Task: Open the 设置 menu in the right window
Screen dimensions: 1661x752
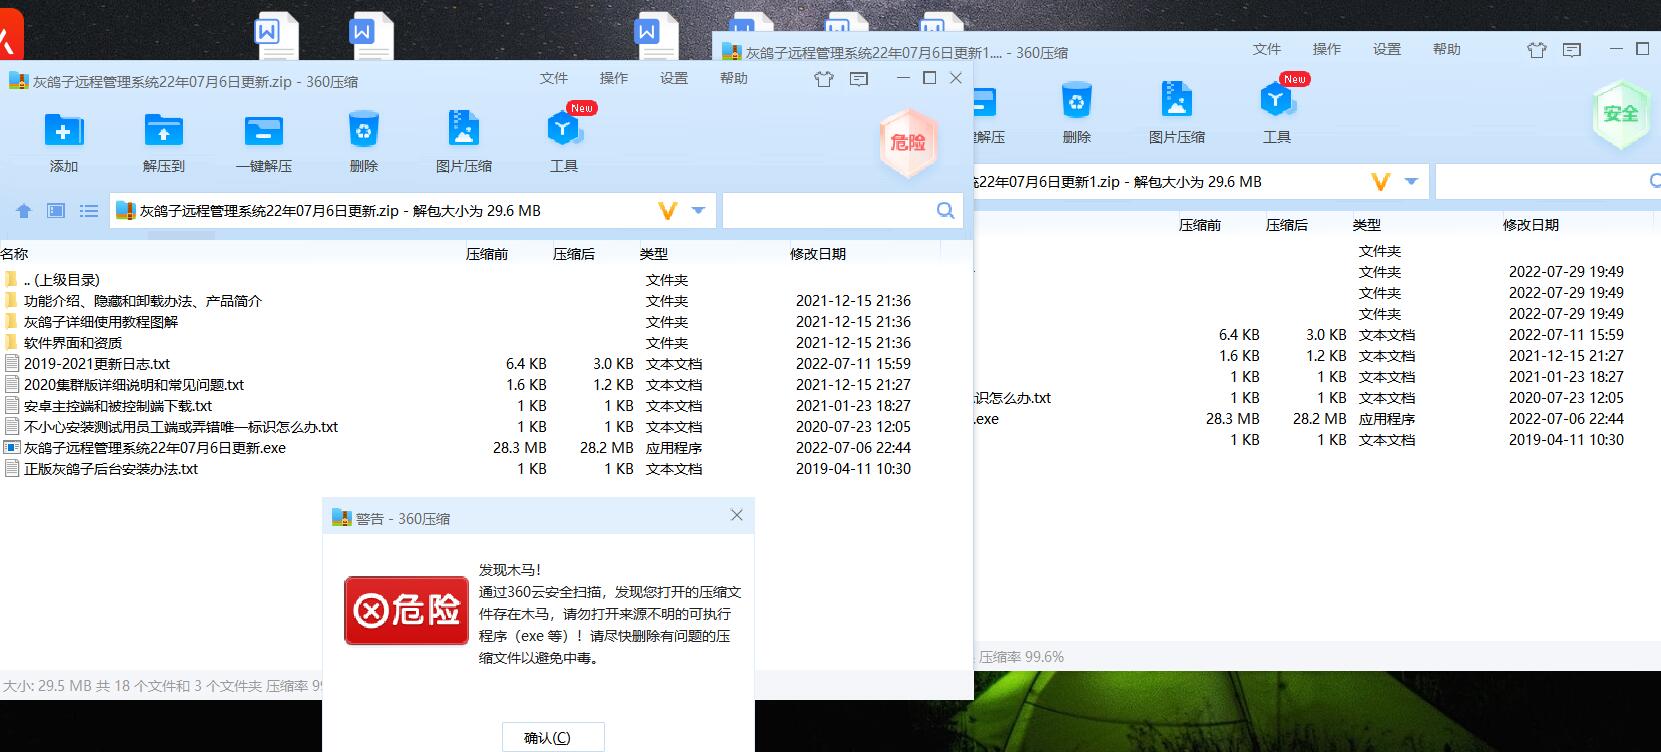Action: pos(1386,49)
